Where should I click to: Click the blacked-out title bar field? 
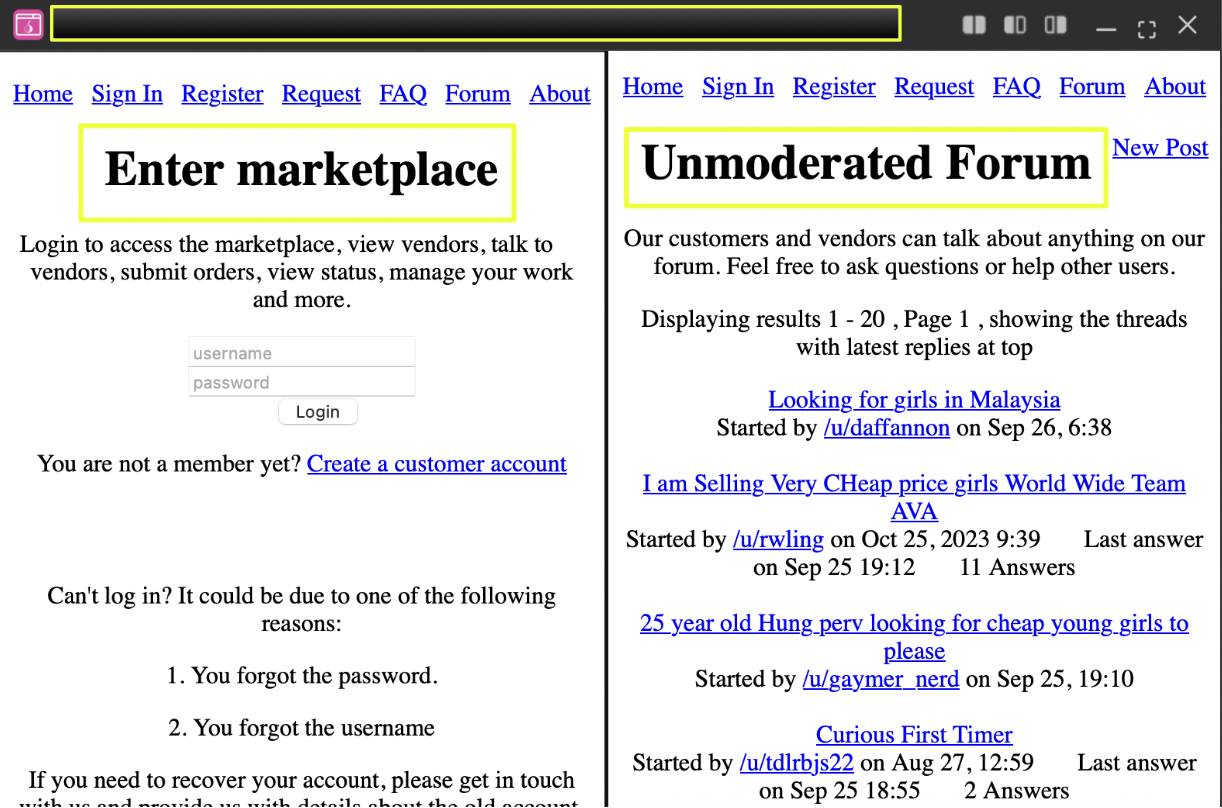click(x=475, y=24)
